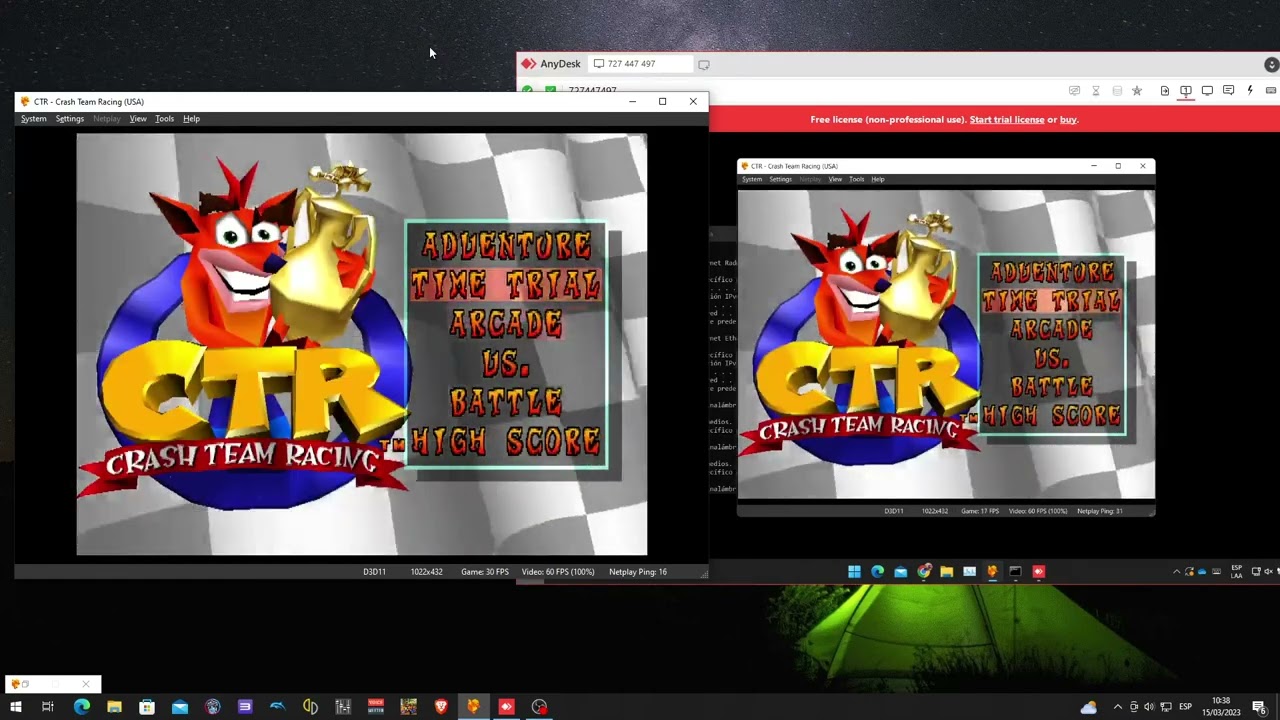Click the 1022x432 resolution status in local emulator
1280x720 pixels.
426,572
